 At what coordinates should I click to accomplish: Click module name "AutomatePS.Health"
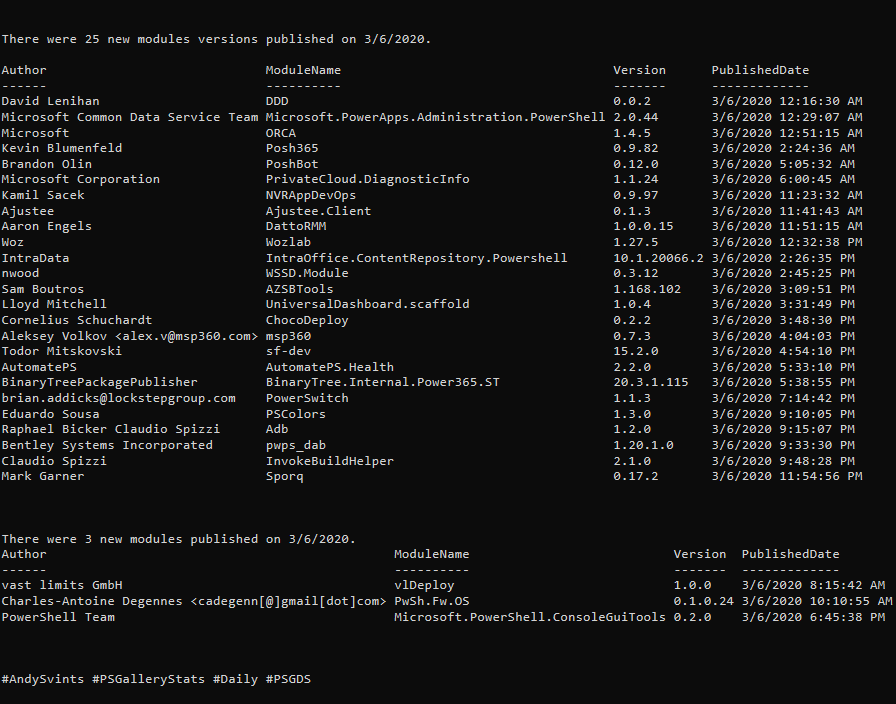tap(330, 367)
